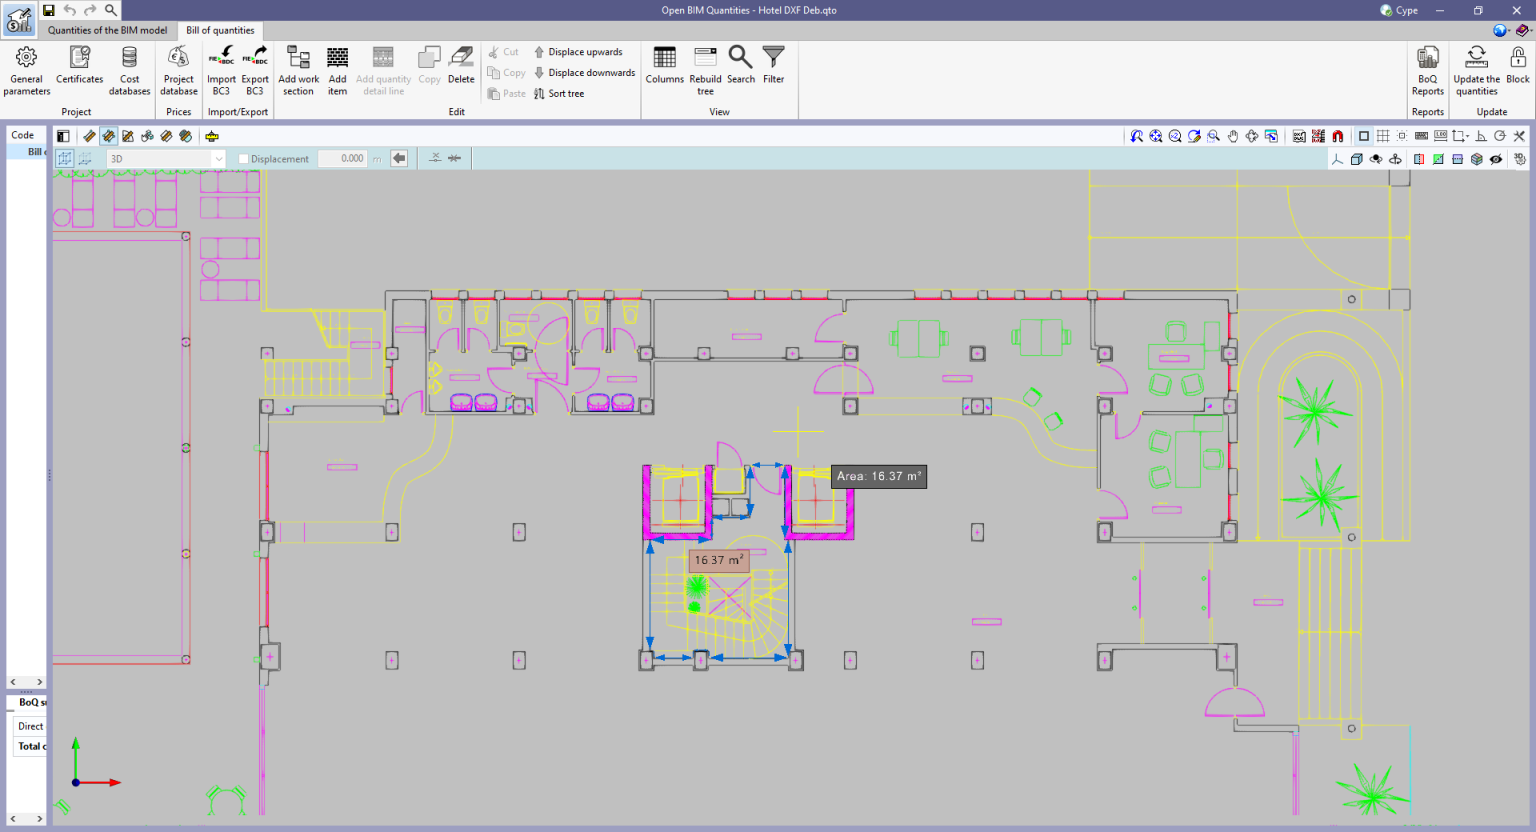
Task: Add item to bill
Action: coord(338,70)
